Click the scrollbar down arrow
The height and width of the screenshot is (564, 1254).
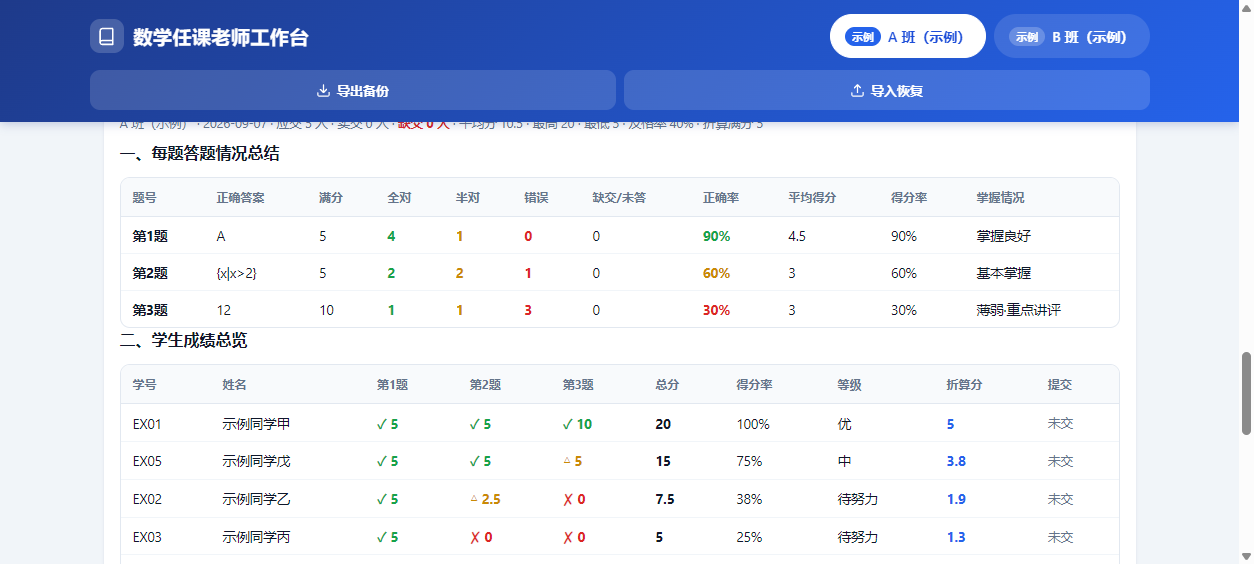coord(1246,556)
